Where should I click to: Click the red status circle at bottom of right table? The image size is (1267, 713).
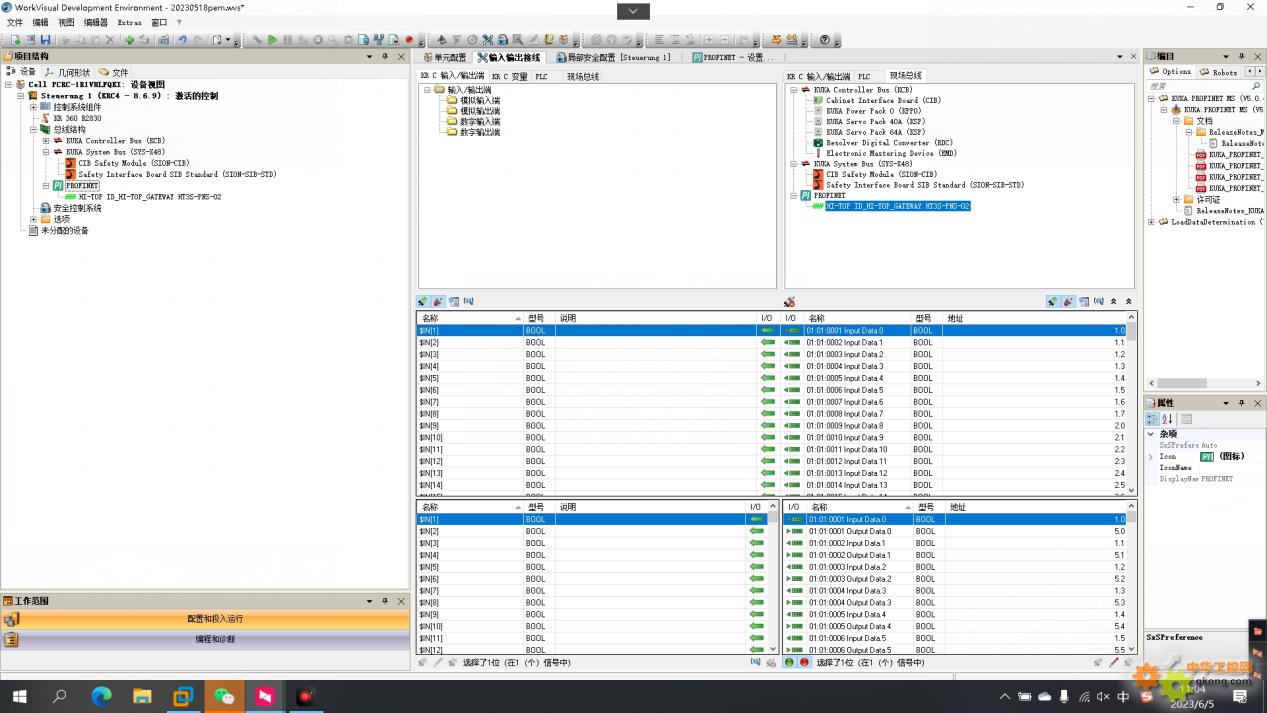pos(804,662)
